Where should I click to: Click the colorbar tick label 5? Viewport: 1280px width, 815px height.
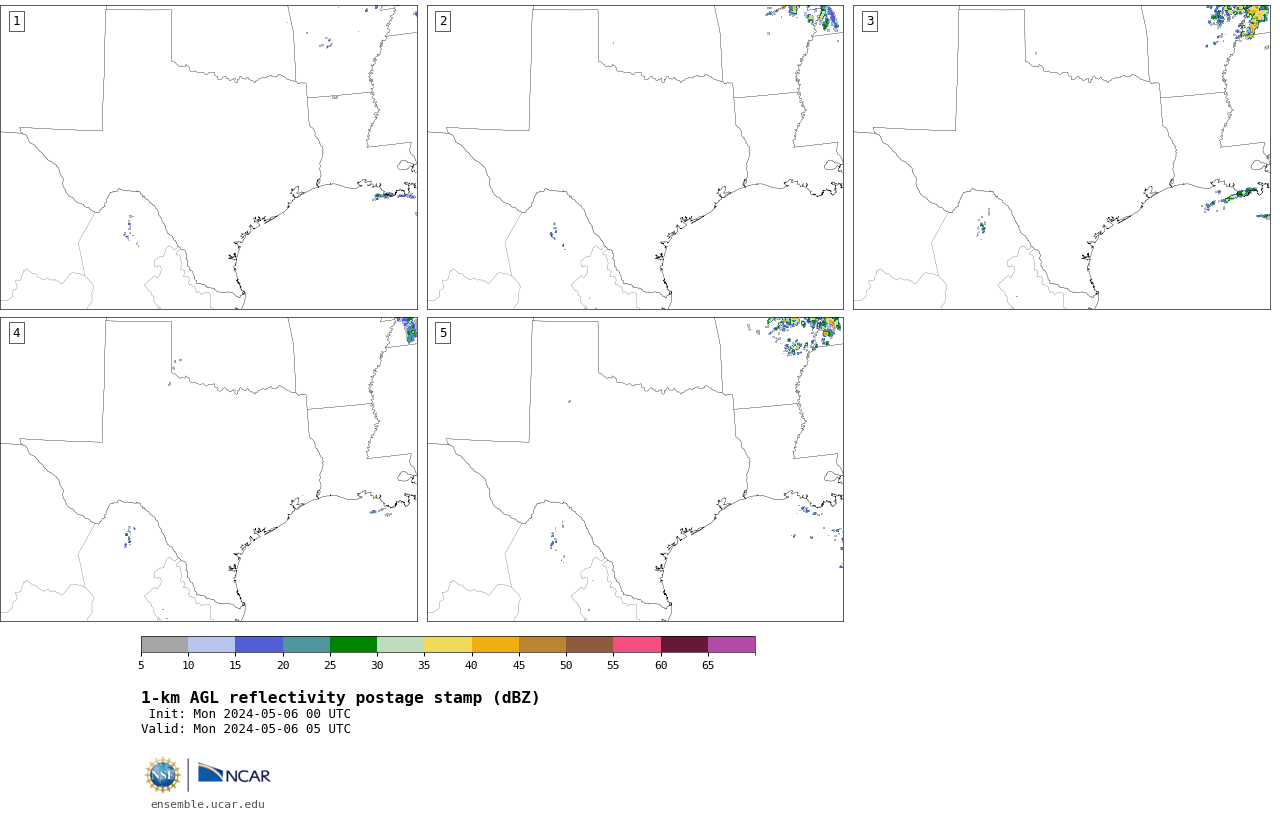pyautogui.click(x=141, y=666)
